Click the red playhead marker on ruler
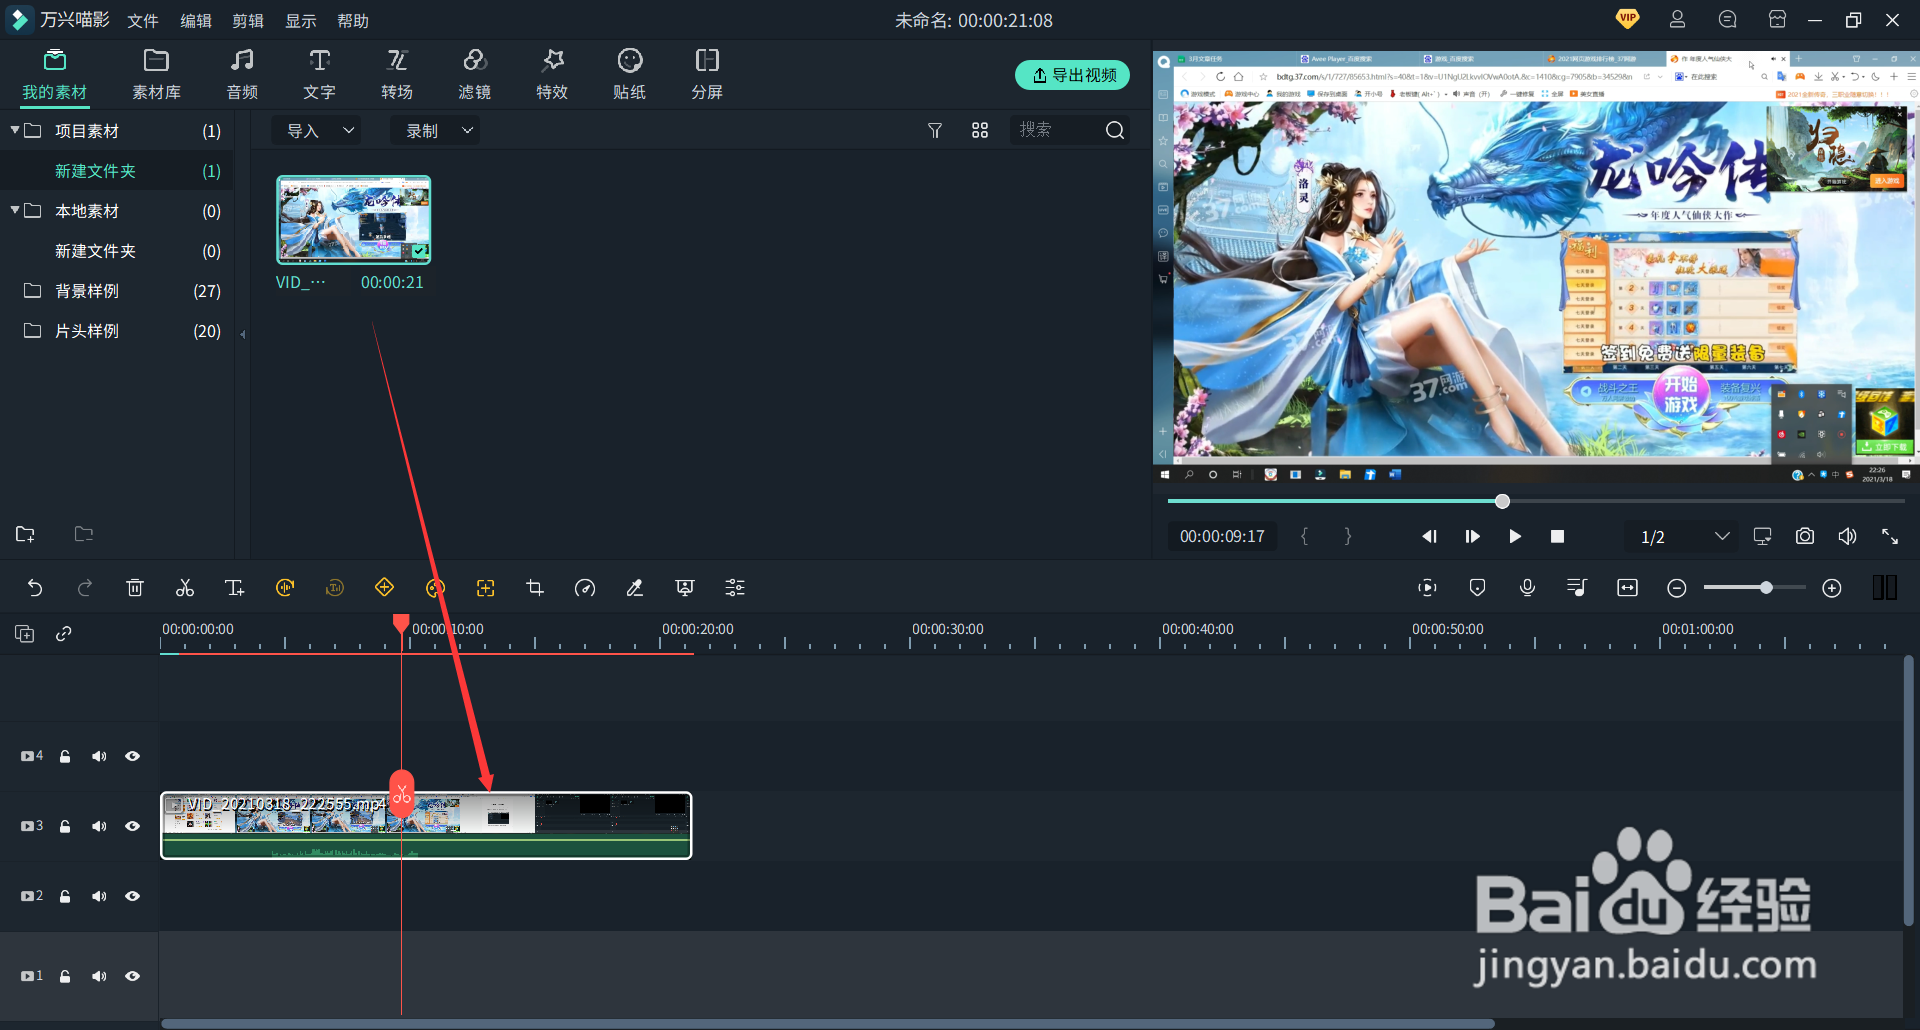This screenshot has height=1030, width=1920. tap(401, 624)
